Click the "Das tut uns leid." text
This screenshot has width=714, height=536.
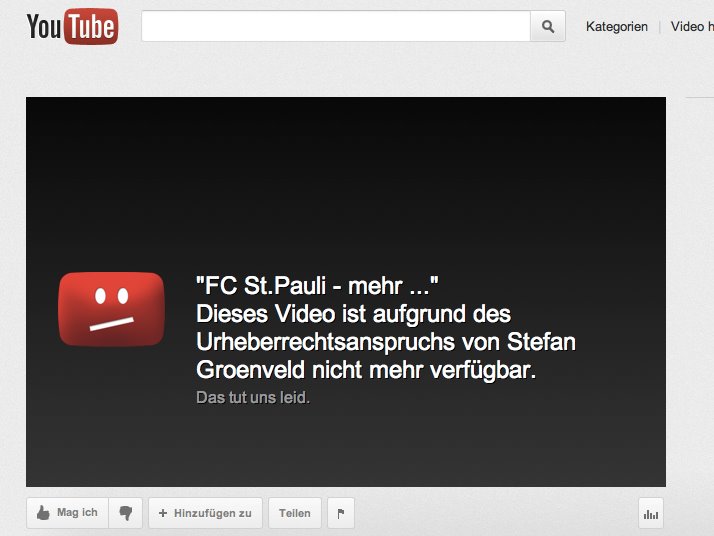coord(253,398)
